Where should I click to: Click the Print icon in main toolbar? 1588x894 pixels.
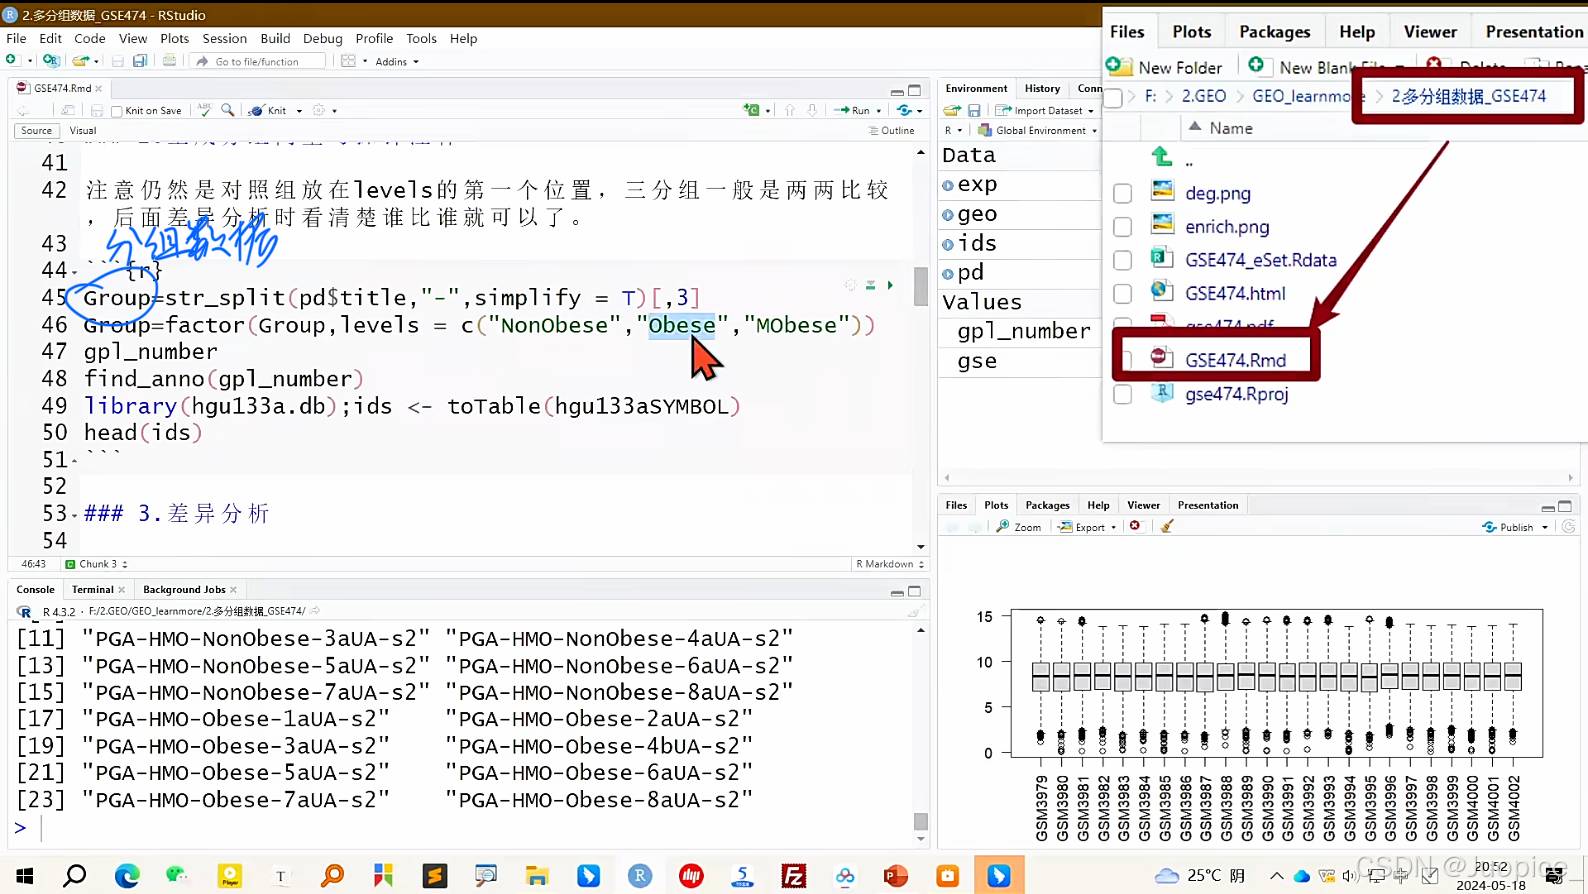(169, 61)
